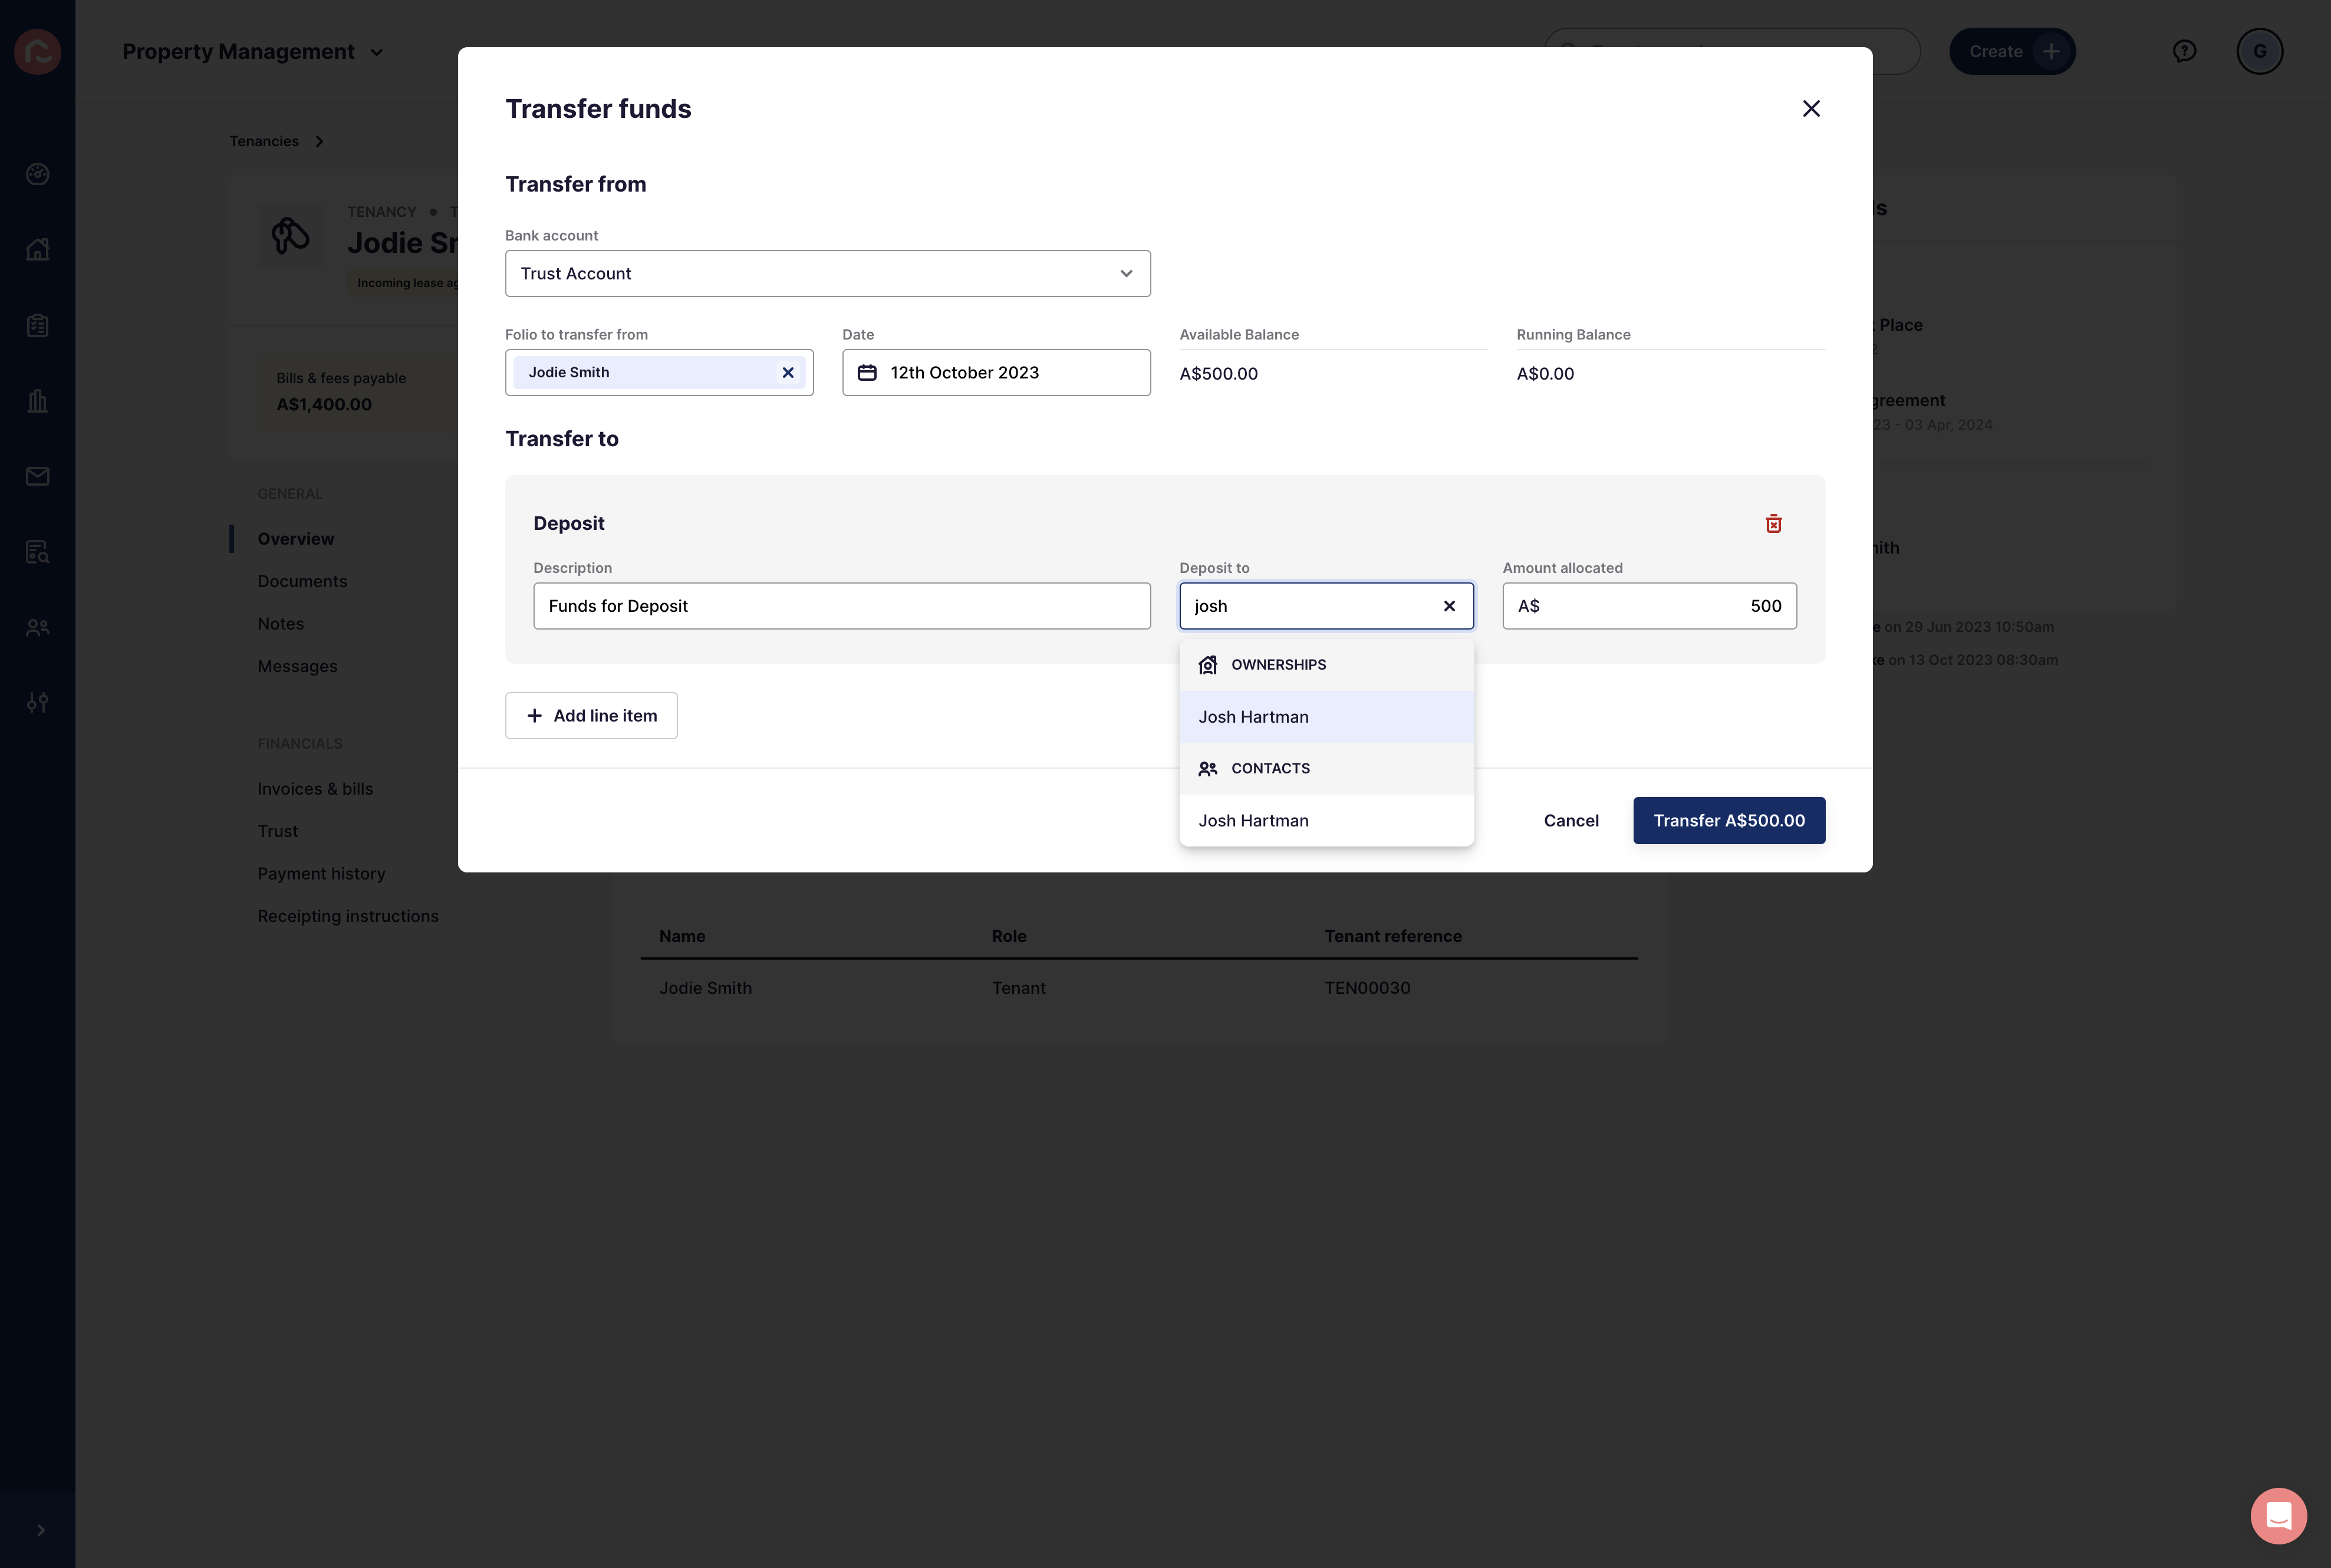Image resolution: width=2331 pixels, height=1568 pixels.
Task: Open the settings sliders sidebar icon
Action: (x=38, y=703)
